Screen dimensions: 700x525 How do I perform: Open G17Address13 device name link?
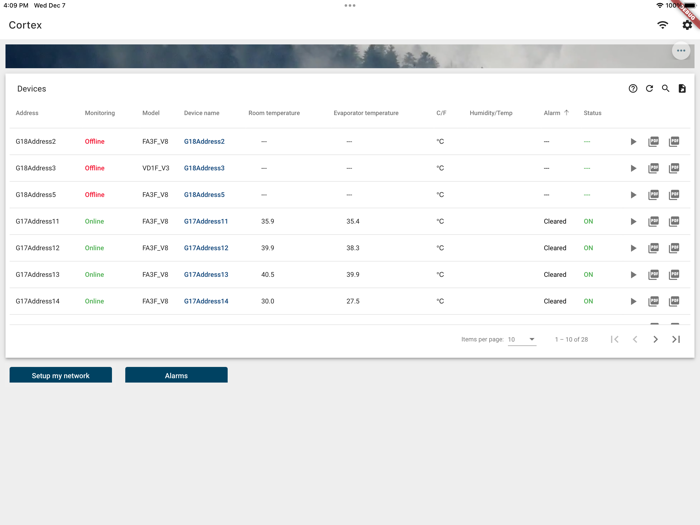click(x=206, y=275)
